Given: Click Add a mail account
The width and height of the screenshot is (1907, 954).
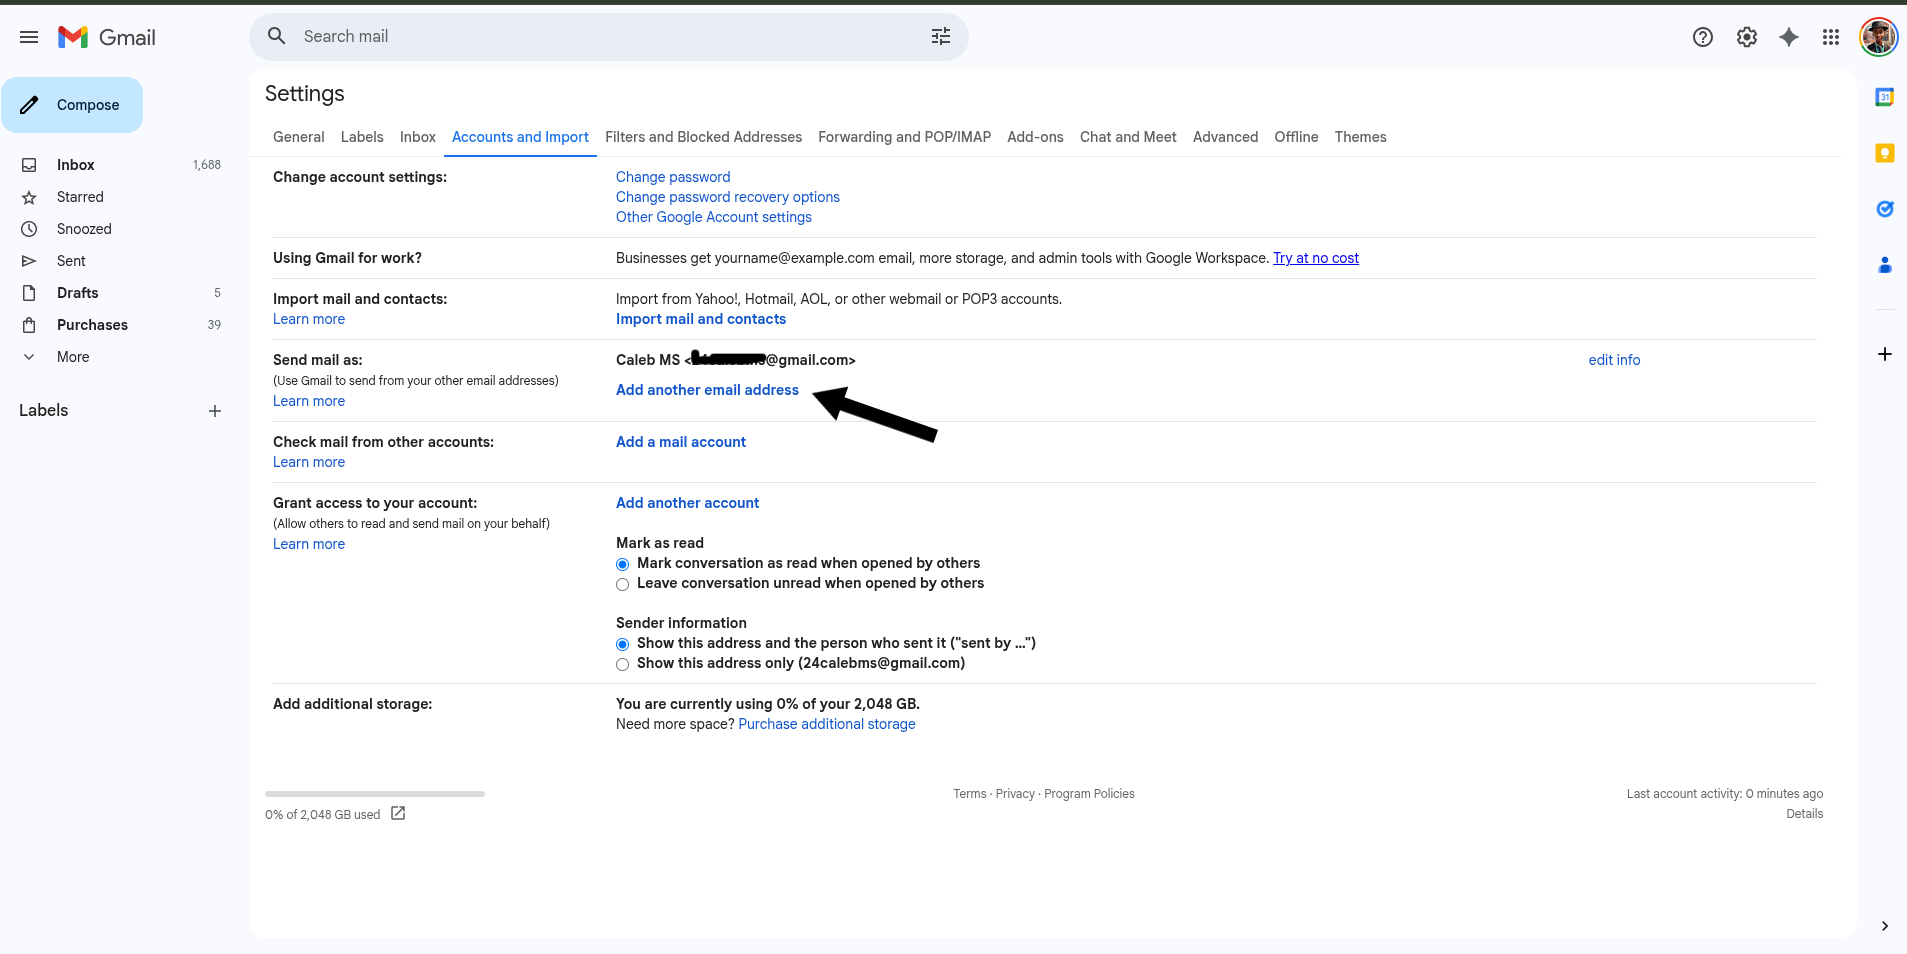Looking at the screenshot, I should click(x=681, y=442).
